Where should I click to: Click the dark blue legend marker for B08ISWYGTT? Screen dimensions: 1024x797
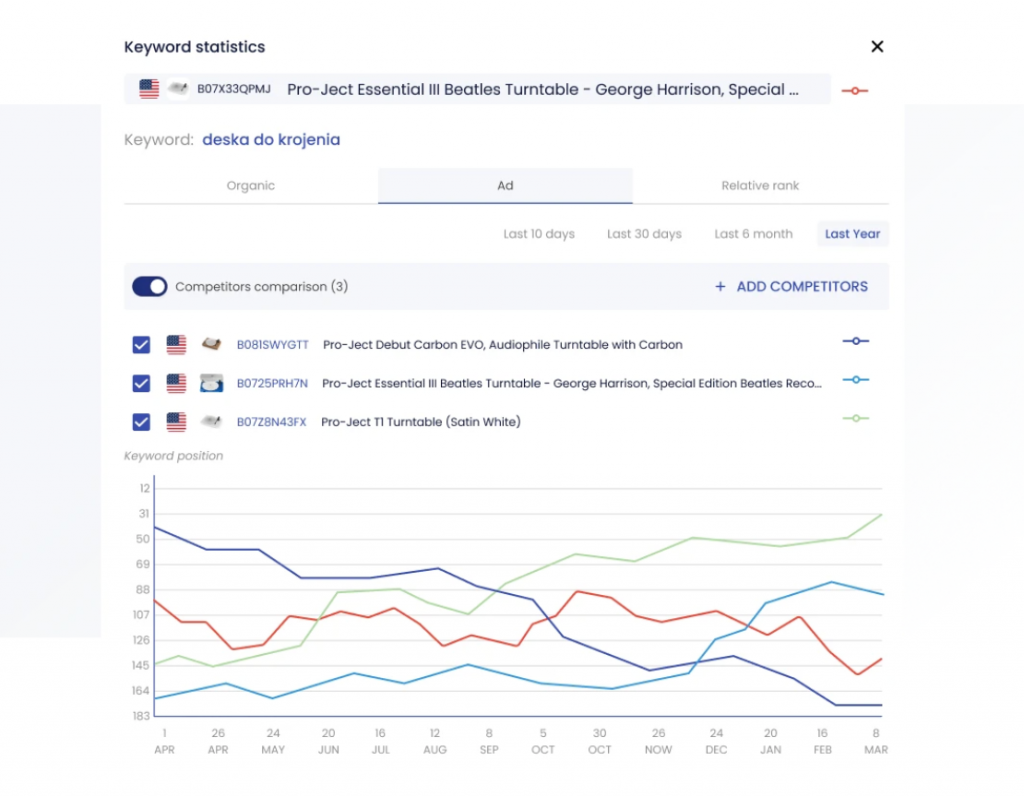pos(857,343)
